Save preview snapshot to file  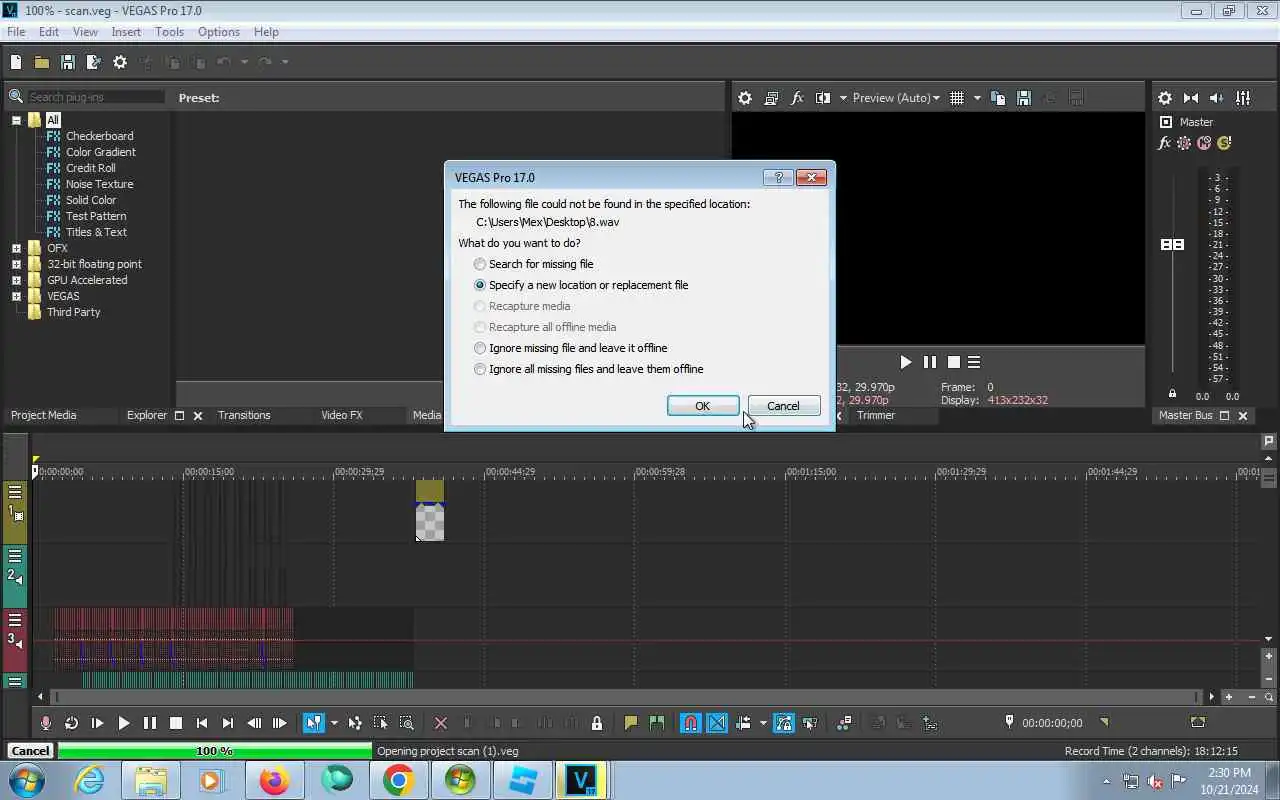(x=1023, y=98)
